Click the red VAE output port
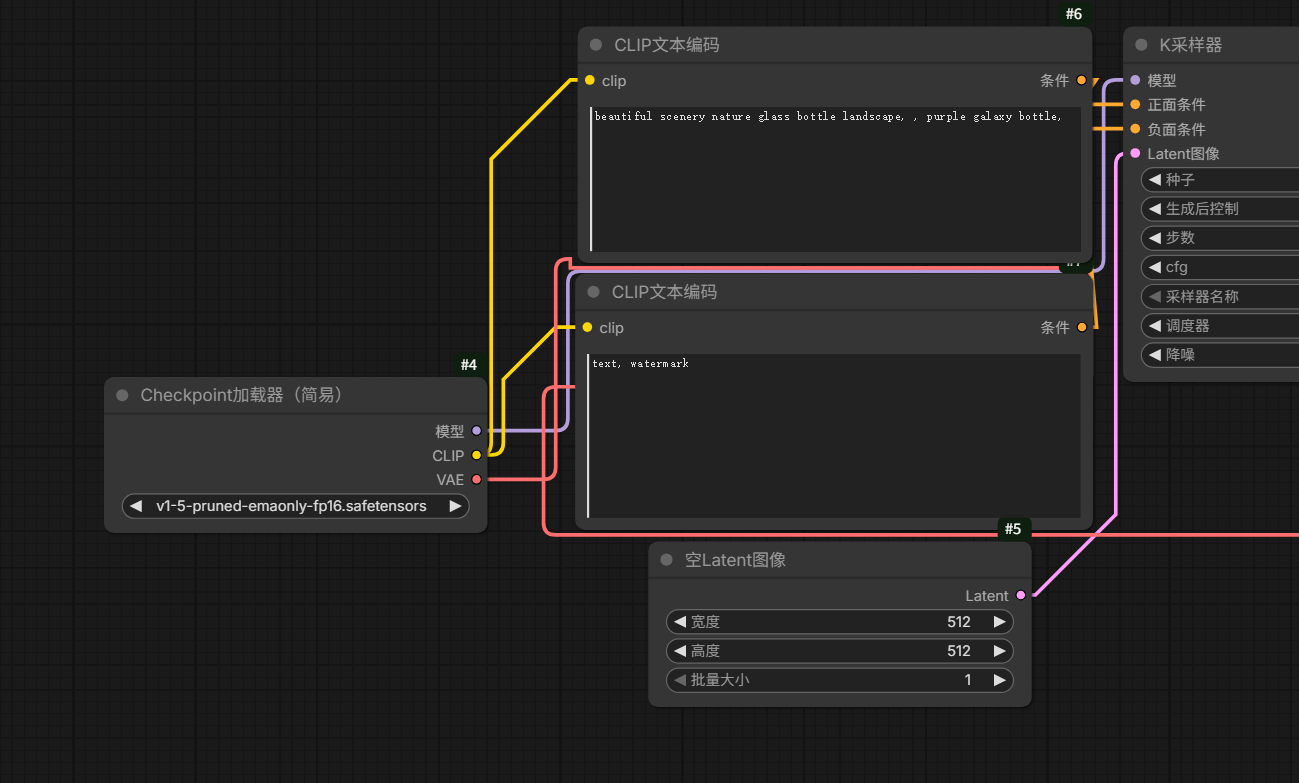 click(x=476, y=480)
